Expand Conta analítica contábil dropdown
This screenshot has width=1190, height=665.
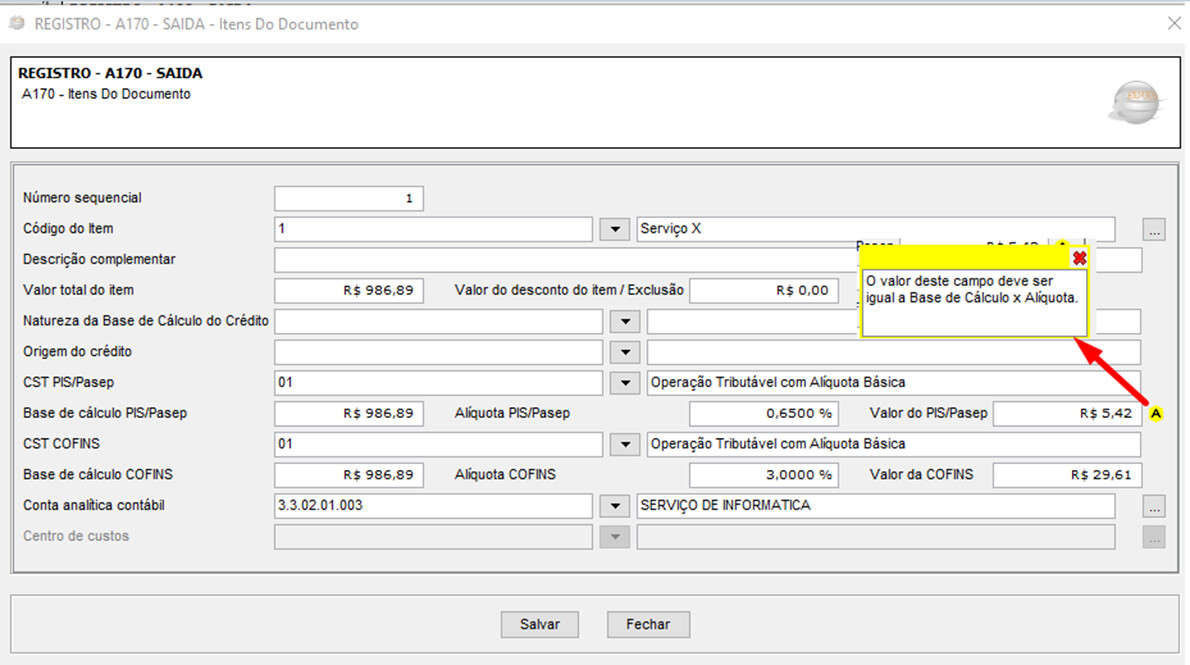coord(615,506)
